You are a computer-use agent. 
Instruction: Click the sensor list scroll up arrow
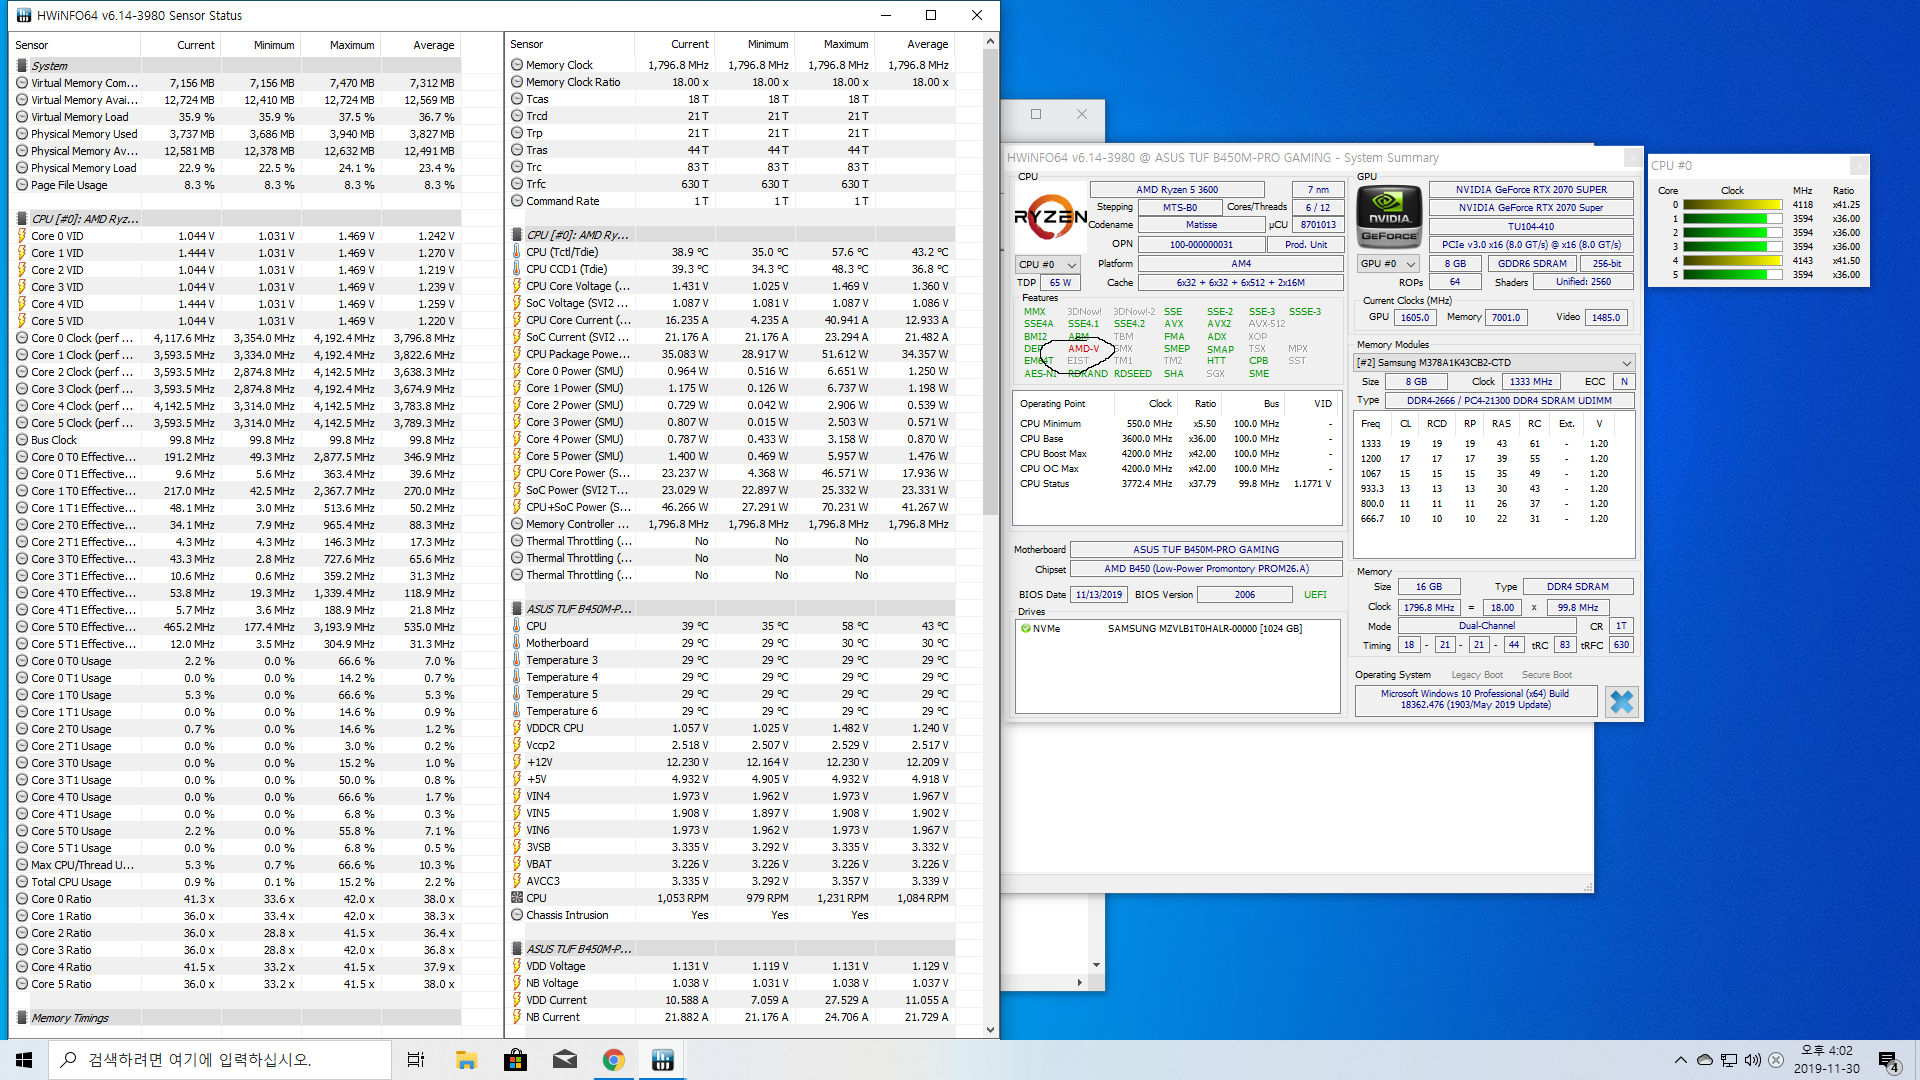(990, 42)
